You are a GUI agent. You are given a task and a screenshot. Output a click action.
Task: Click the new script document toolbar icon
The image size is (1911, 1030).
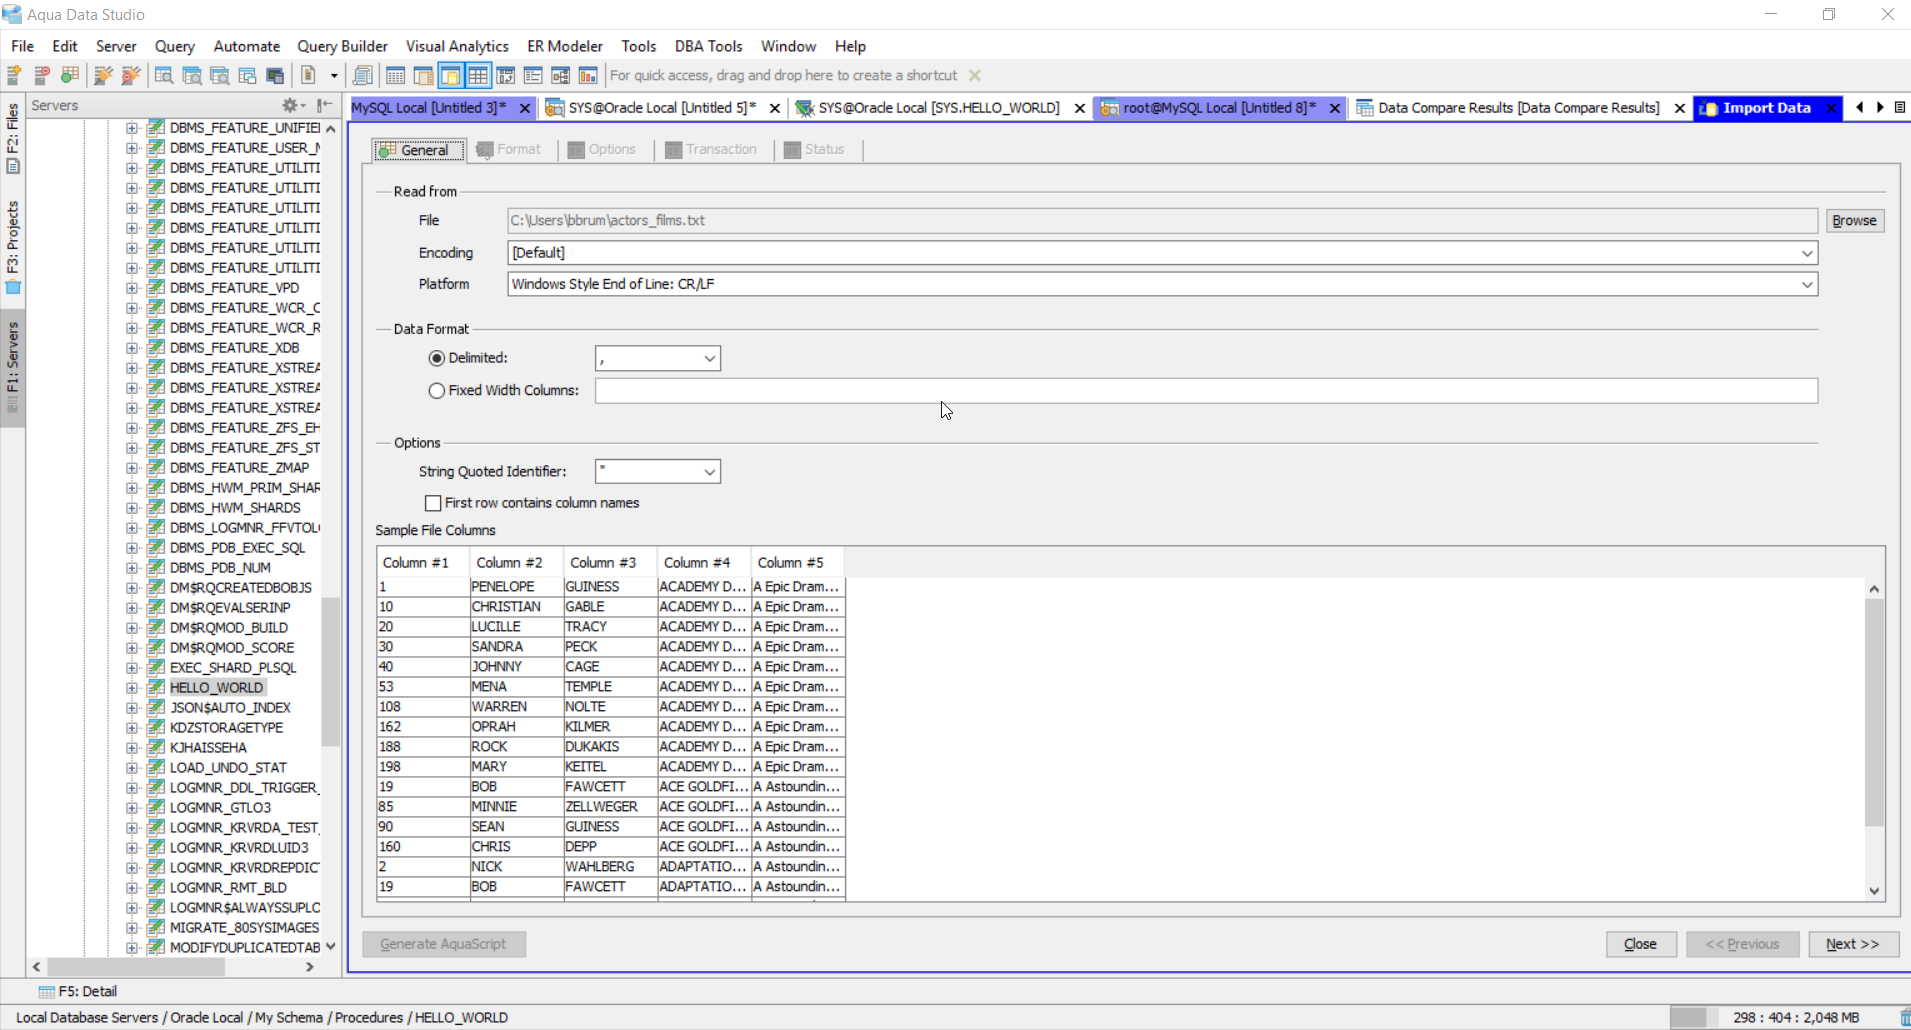309,76
